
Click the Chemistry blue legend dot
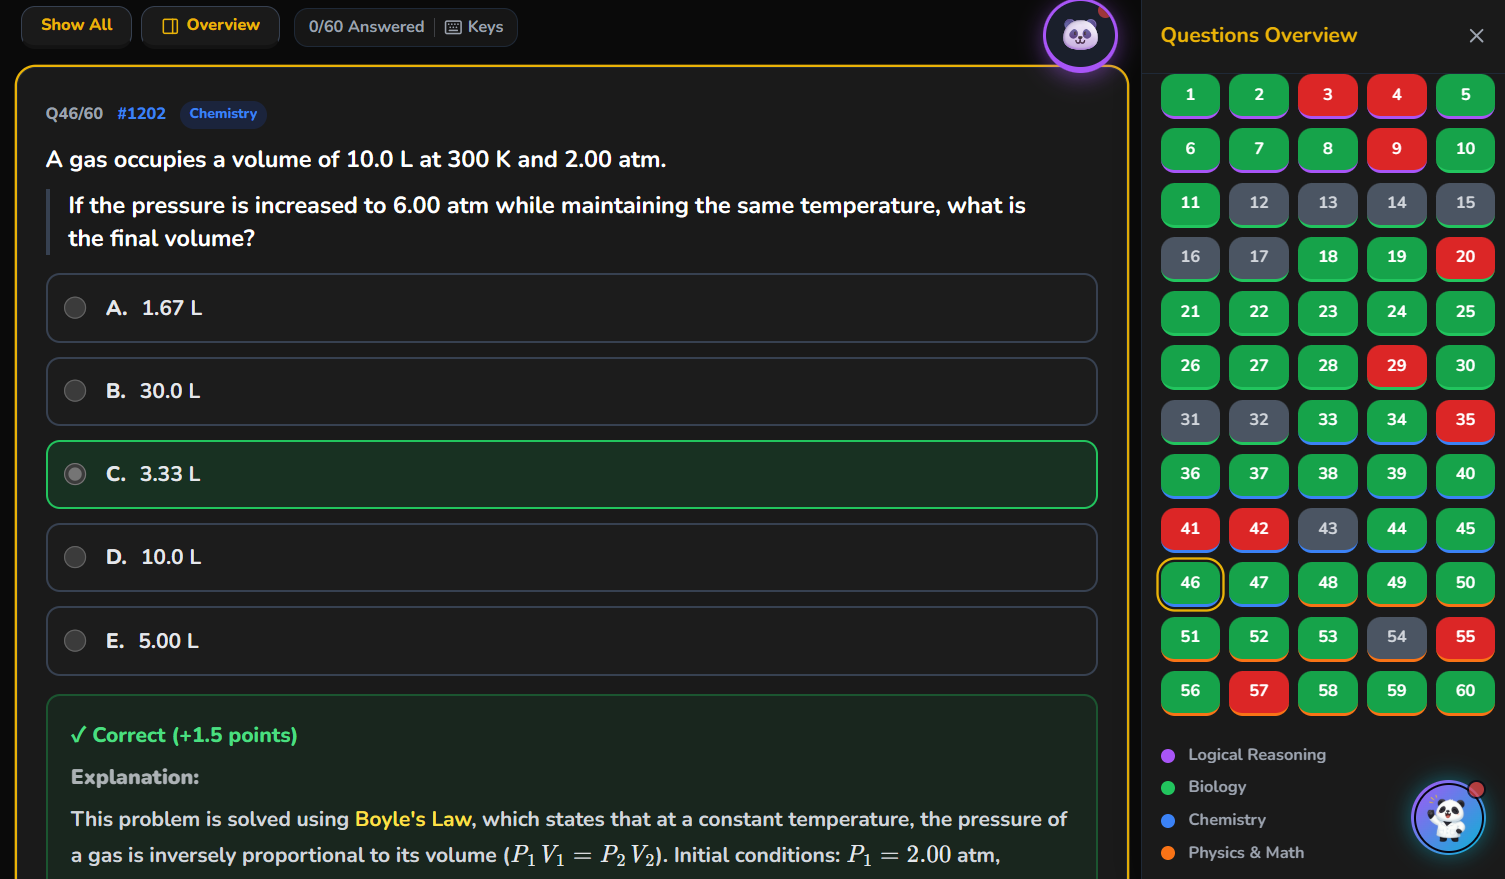tap(1168, 820)
